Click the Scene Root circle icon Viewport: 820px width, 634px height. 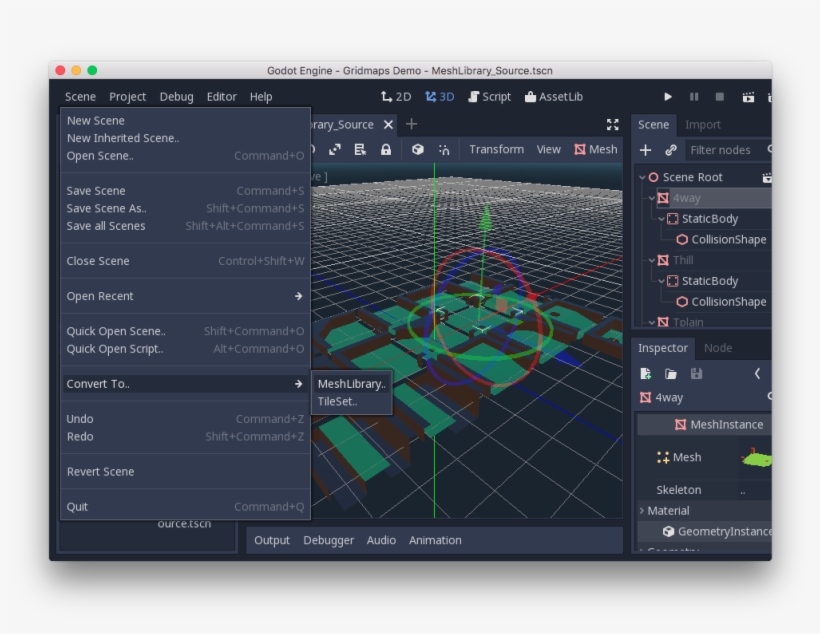click(653, 177)
